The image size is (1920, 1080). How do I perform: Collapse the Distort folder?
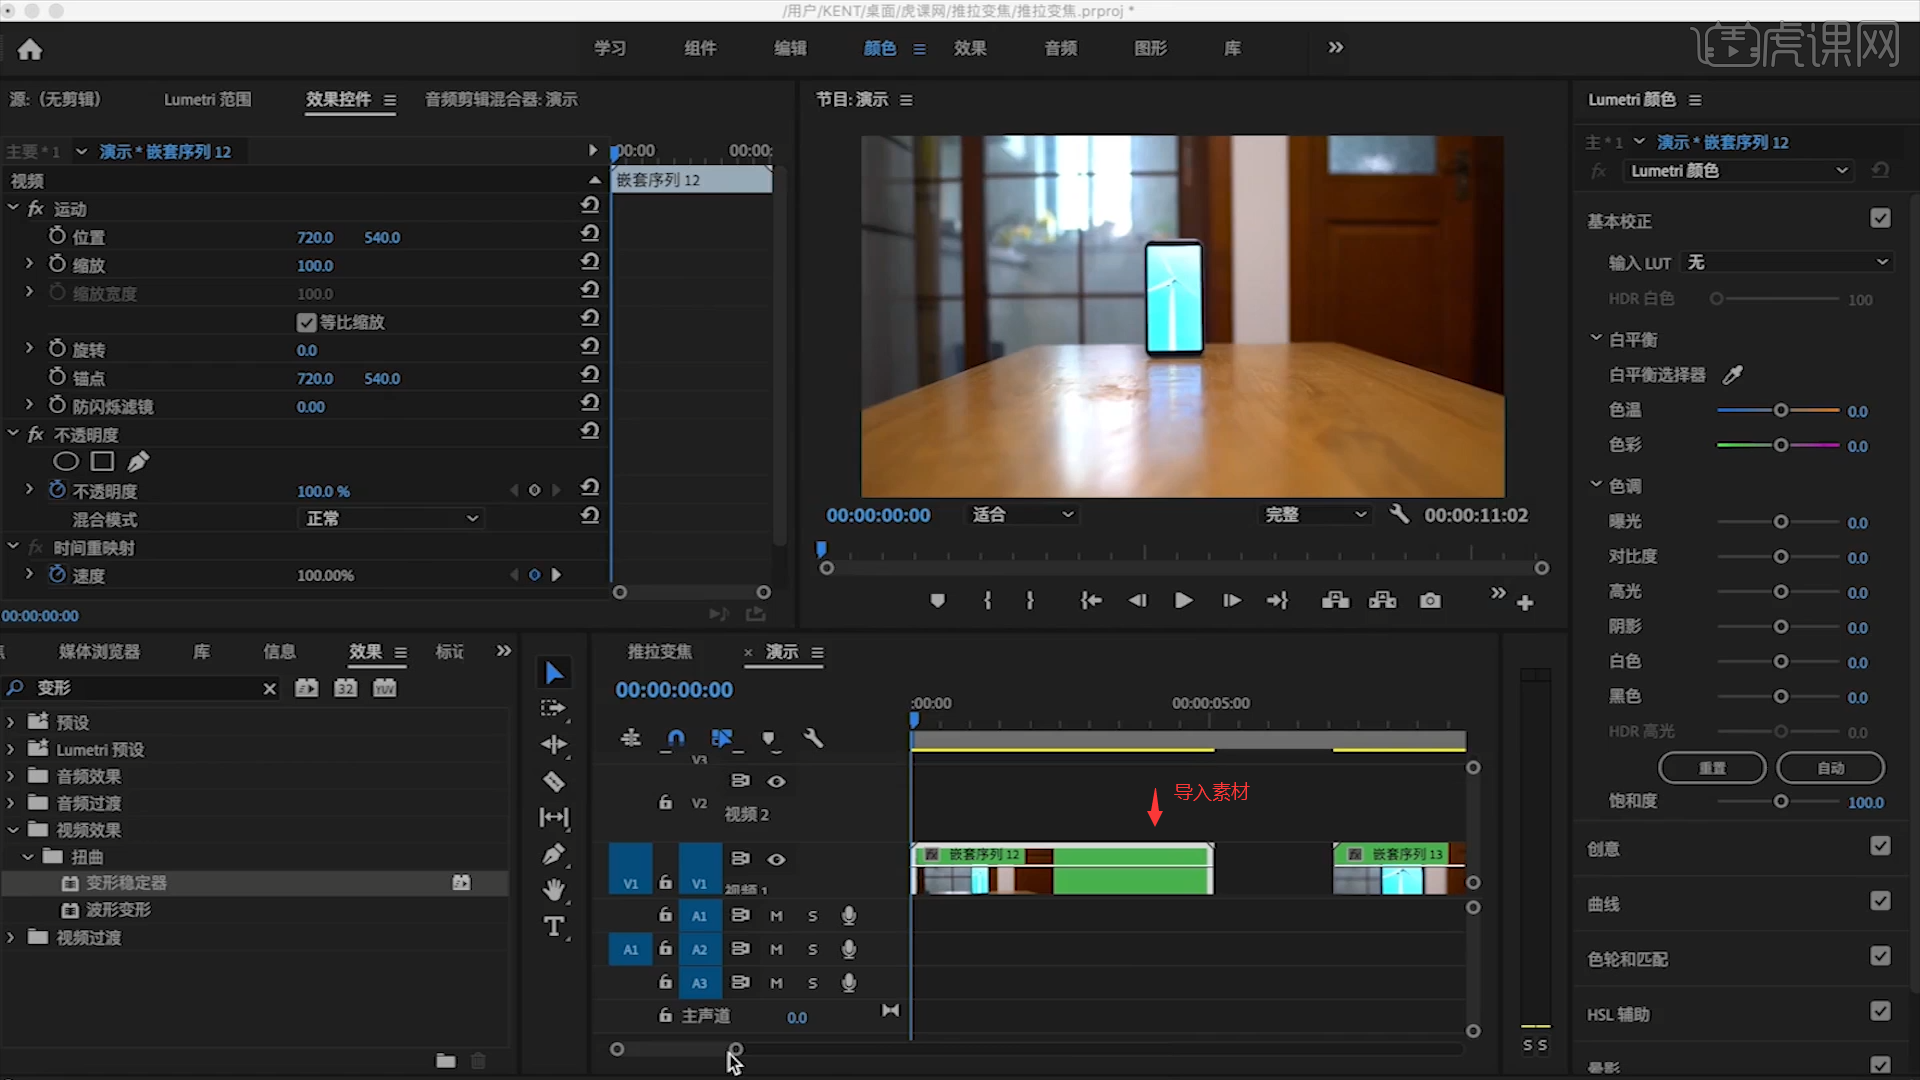28,857
